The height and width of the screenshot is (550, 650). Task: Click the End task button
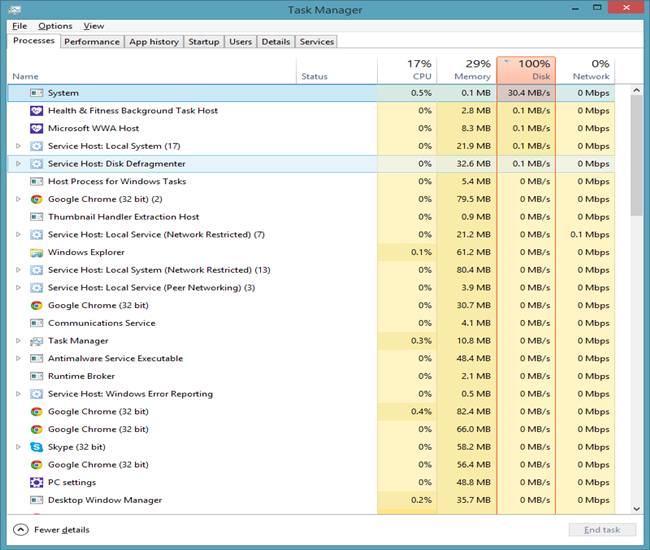click(x=601, y=530)
